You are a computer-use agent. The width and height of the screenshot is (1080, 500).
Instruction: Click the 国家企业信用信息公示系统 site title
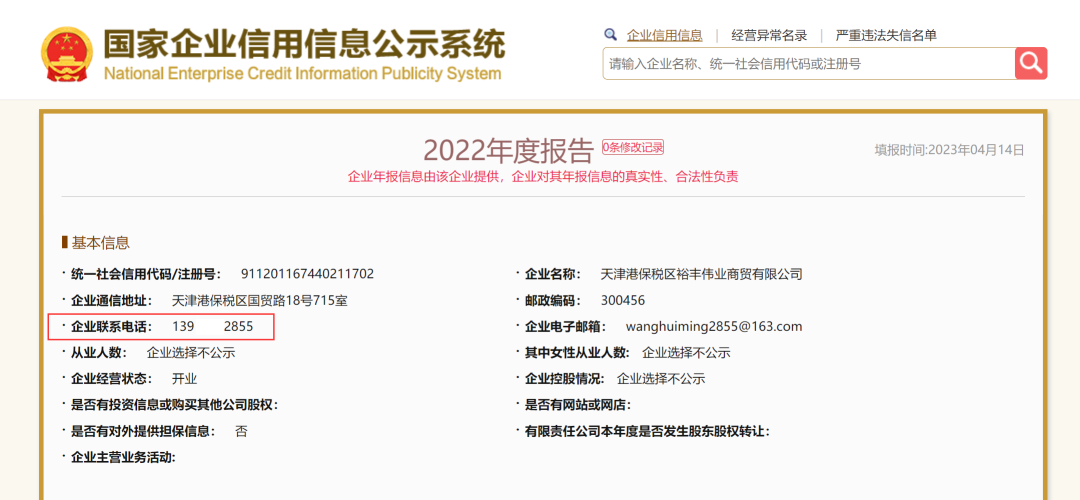coord(304,44)
